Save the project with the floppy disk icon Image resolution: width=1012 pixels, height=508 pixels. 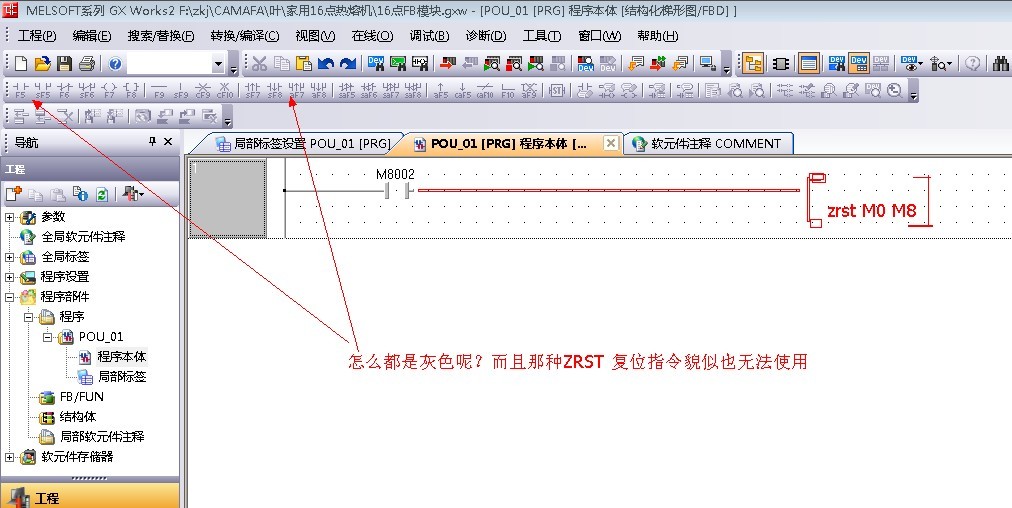click(x=64, y=64)
